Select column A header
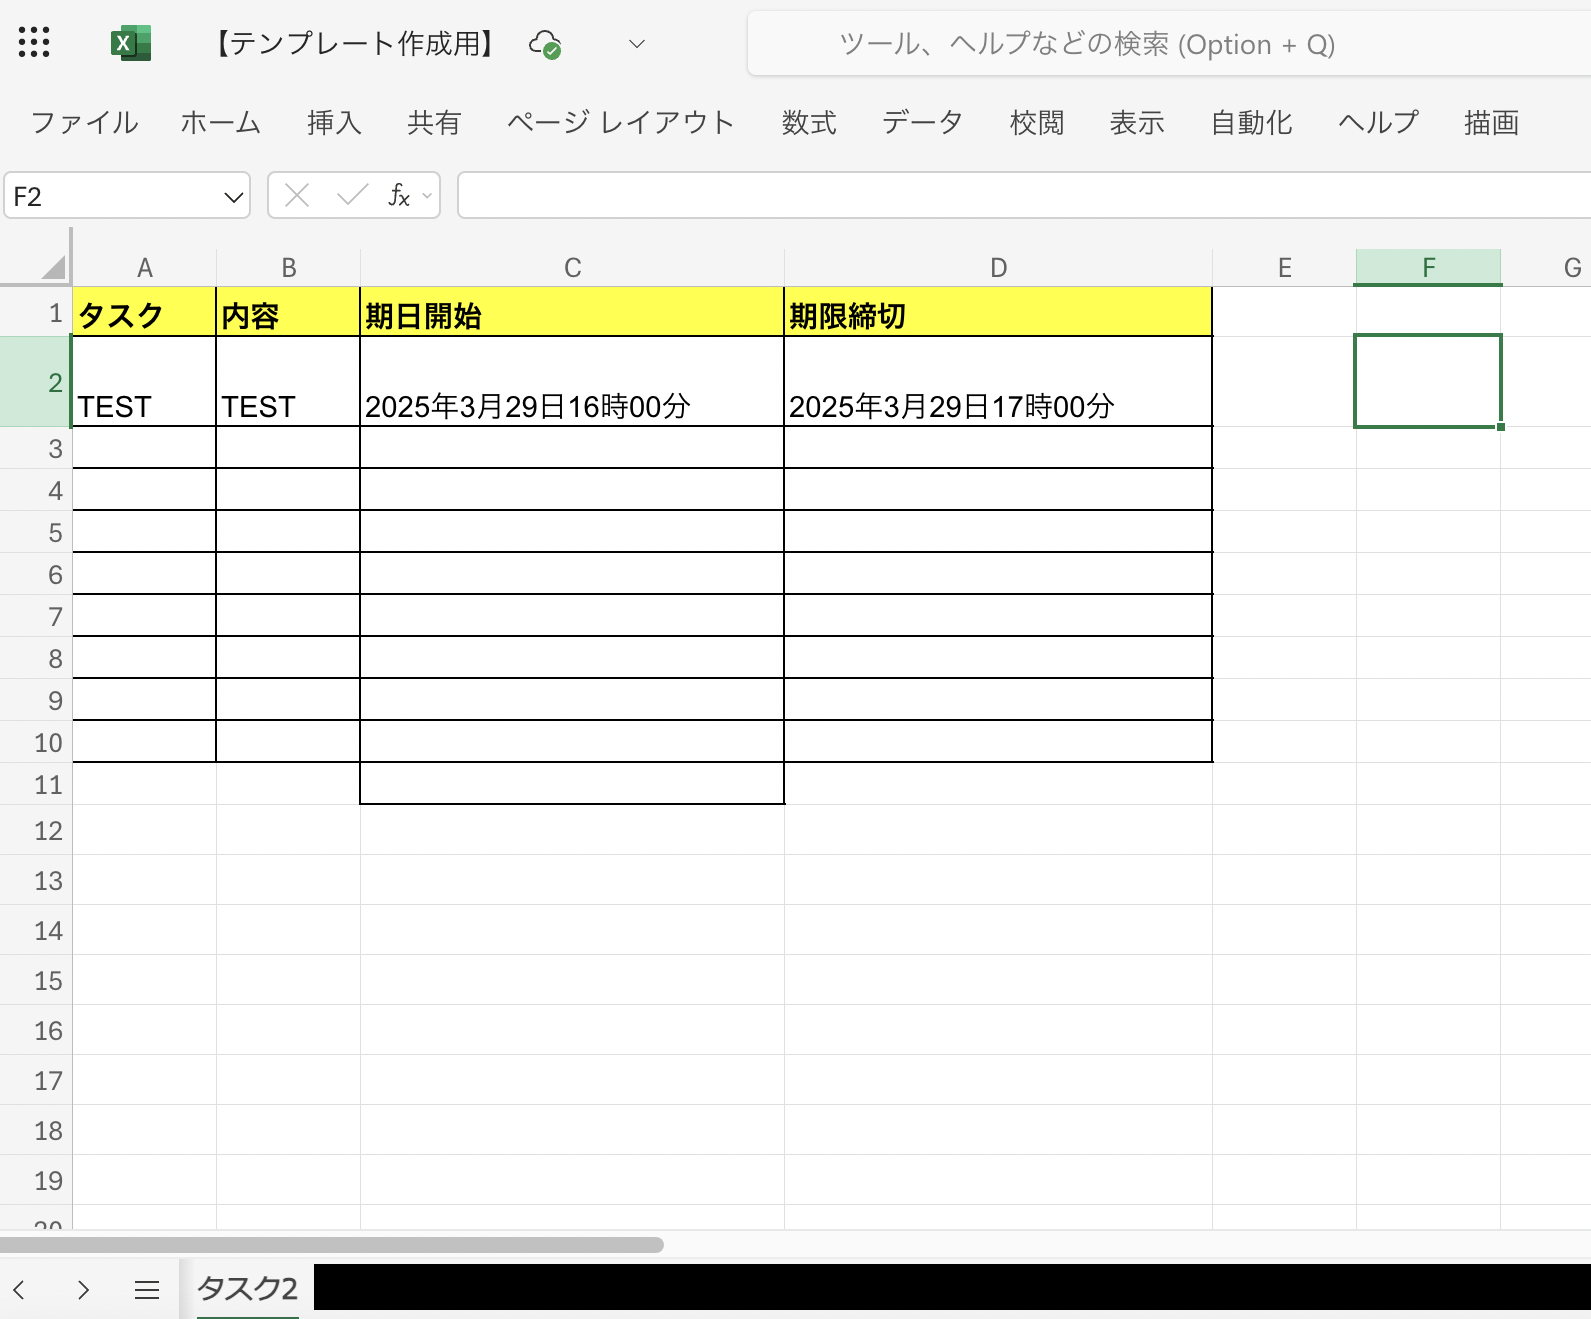This screenshot has height=1319, width=1591. coord(145,267)
